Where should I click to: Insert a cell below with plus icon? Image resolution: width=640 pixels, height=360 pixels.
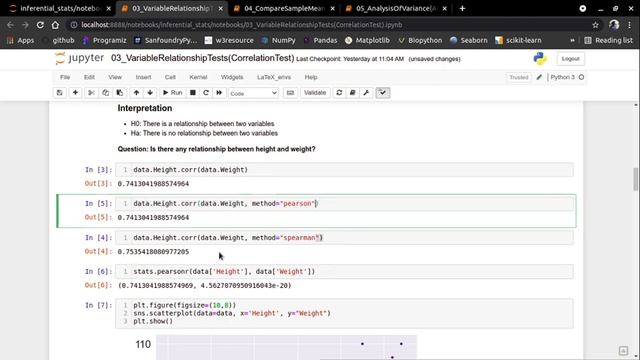click(75, 93)
